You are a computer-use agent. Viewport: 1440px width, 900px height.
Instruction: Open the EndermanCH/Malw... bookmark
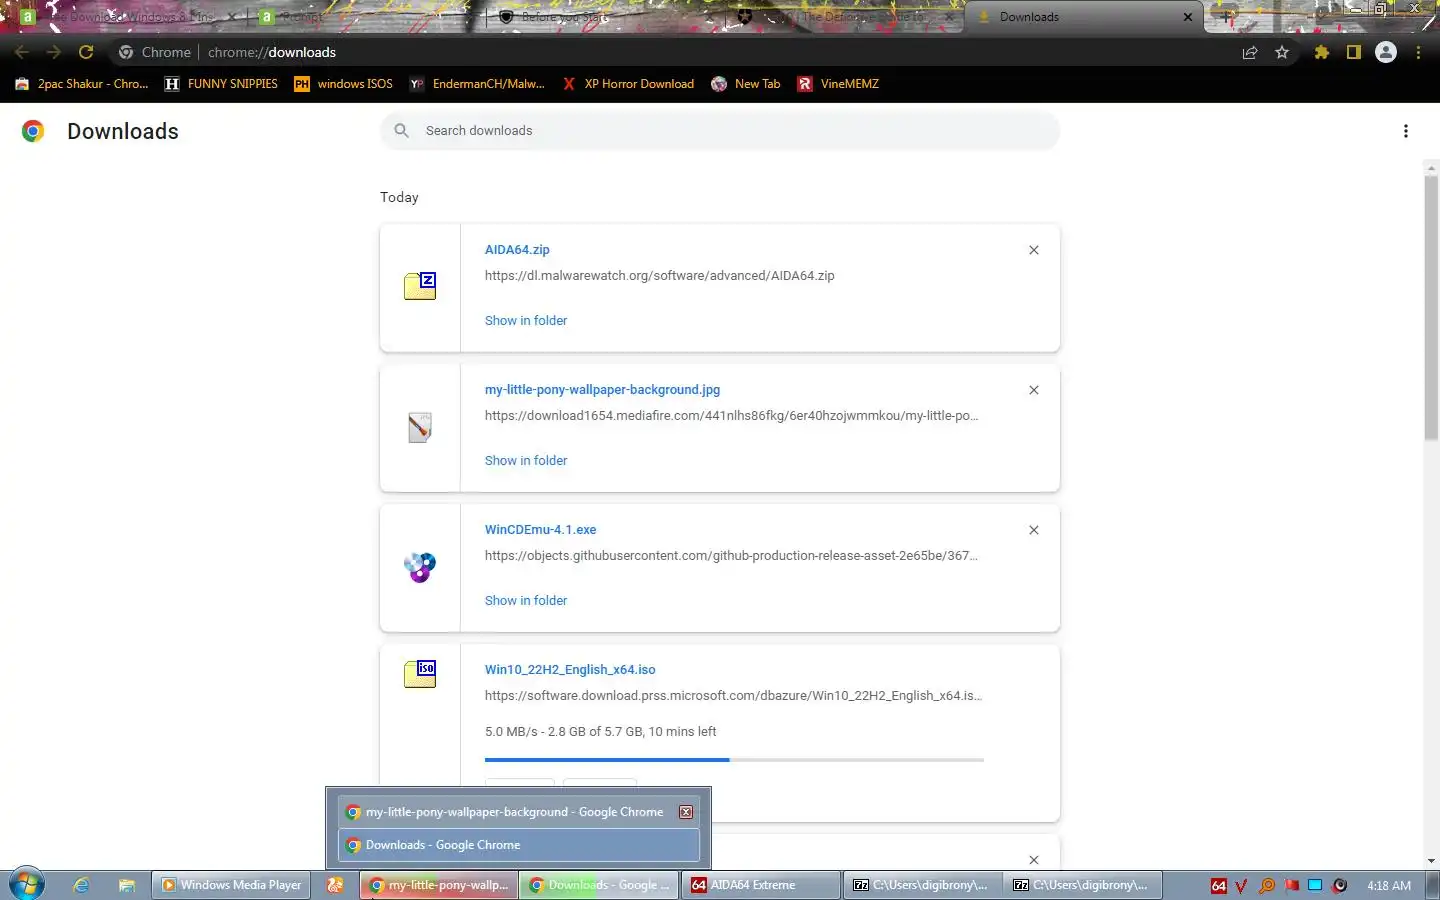(x=477, y=84)
